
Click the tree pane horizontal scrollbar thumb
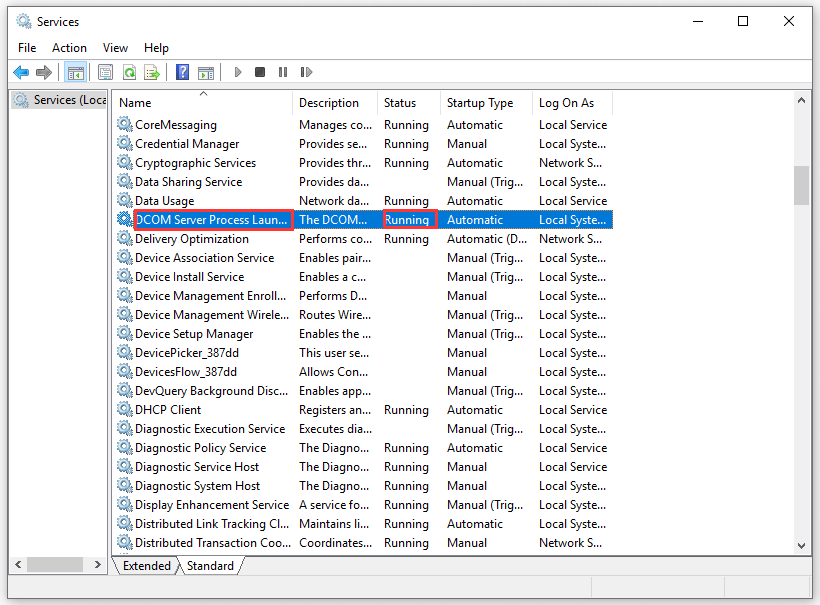pyautogui.click(x=55, y=565)
